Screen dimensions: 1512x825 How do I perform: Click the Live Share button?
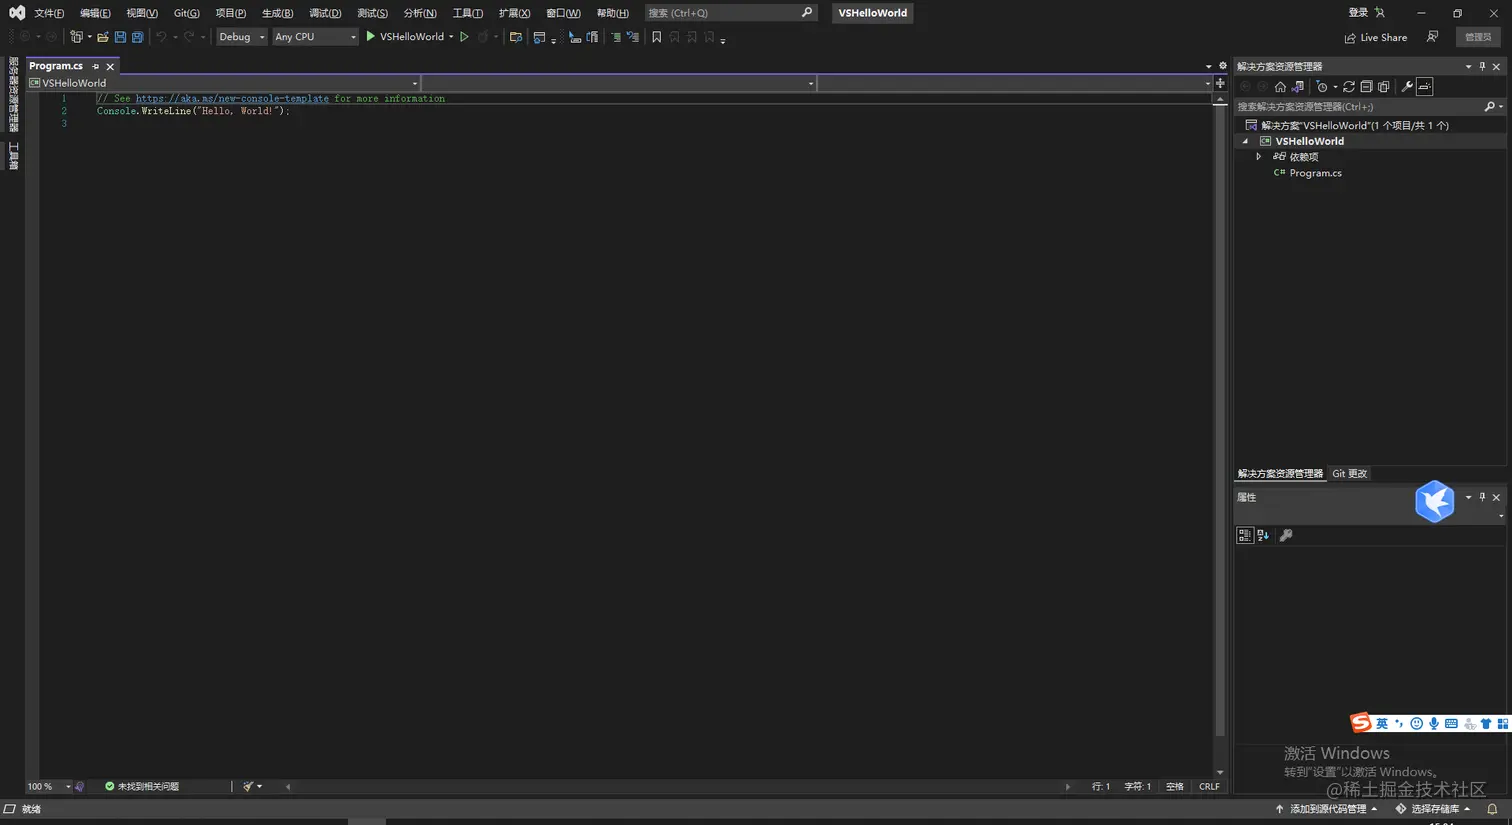(x=1376, y=37)
